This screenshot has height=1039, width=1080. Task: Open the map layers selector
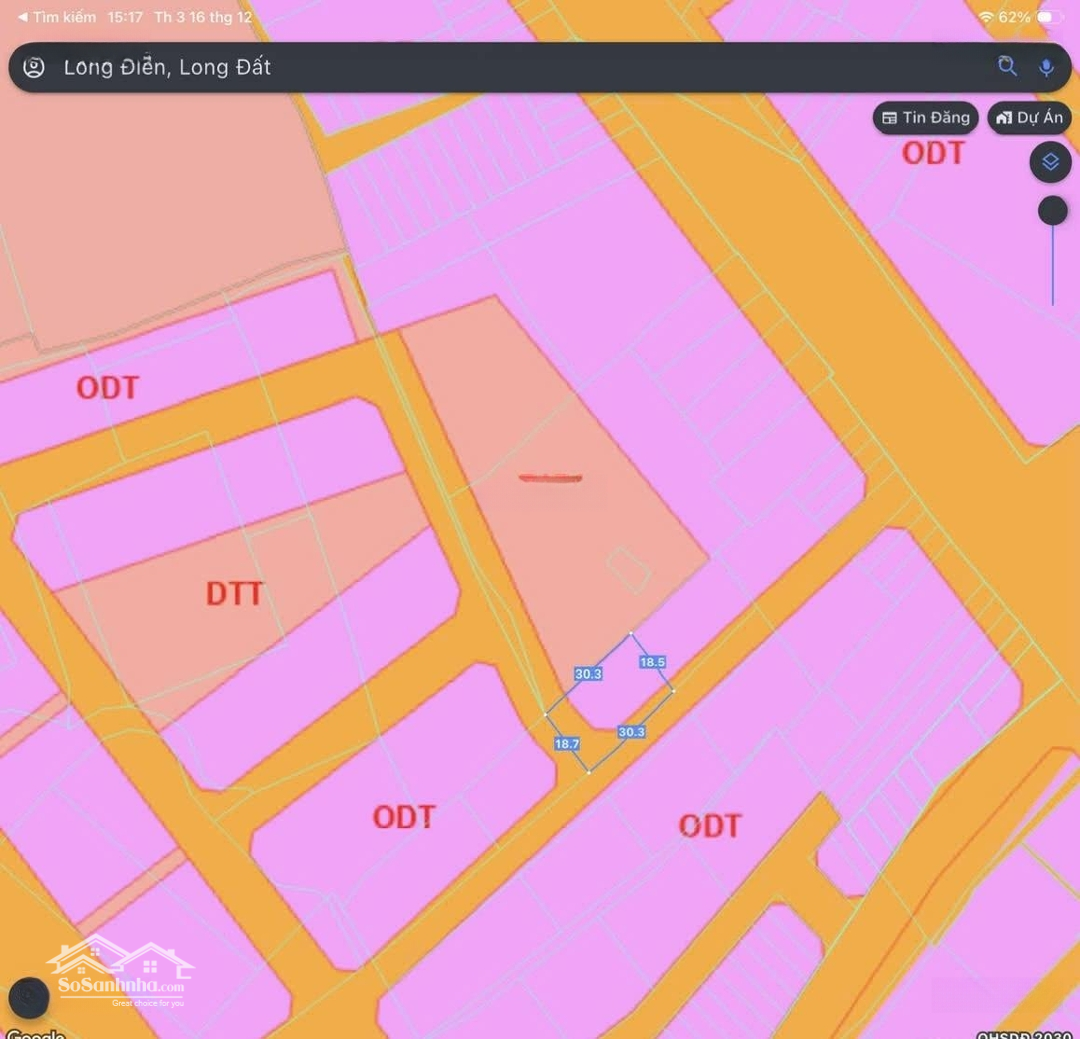click(1050, 162)
